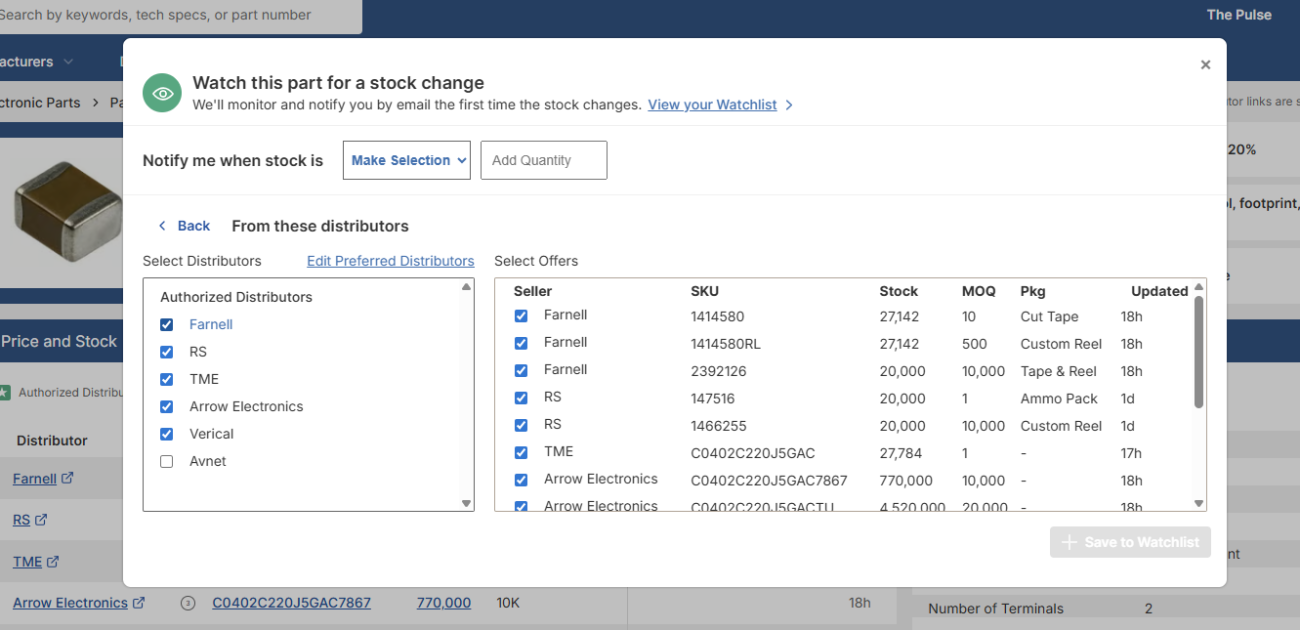This screenshot has width=1300, height=630.
Task: Click View your Watchlist
Action: (x=712, y=104)
